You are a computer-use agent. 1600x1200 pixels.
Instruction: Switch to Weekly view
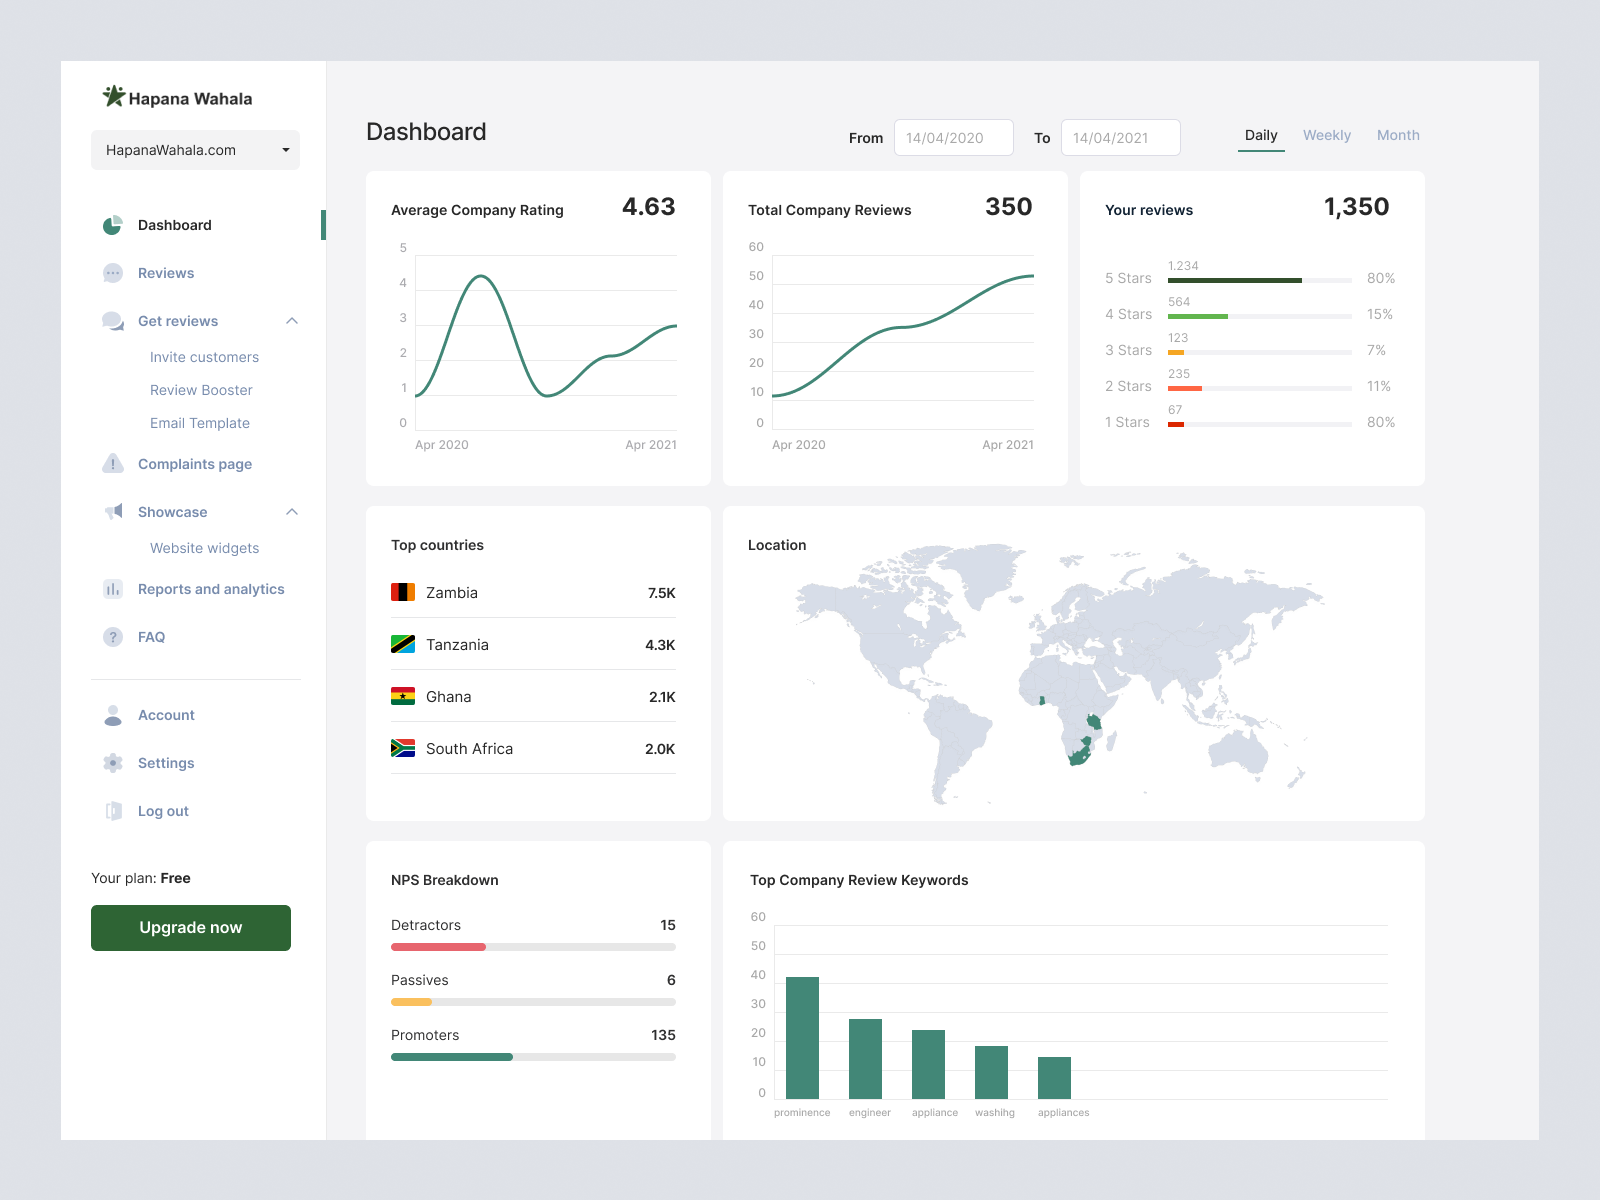pyautogui.click(x=1326, y=135)
